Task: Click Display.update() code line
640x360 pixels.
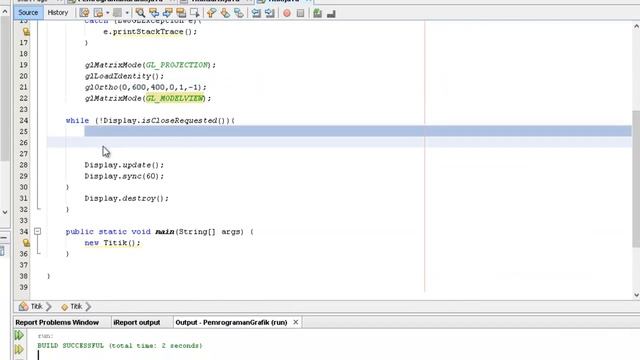Action: click(124, 165)
